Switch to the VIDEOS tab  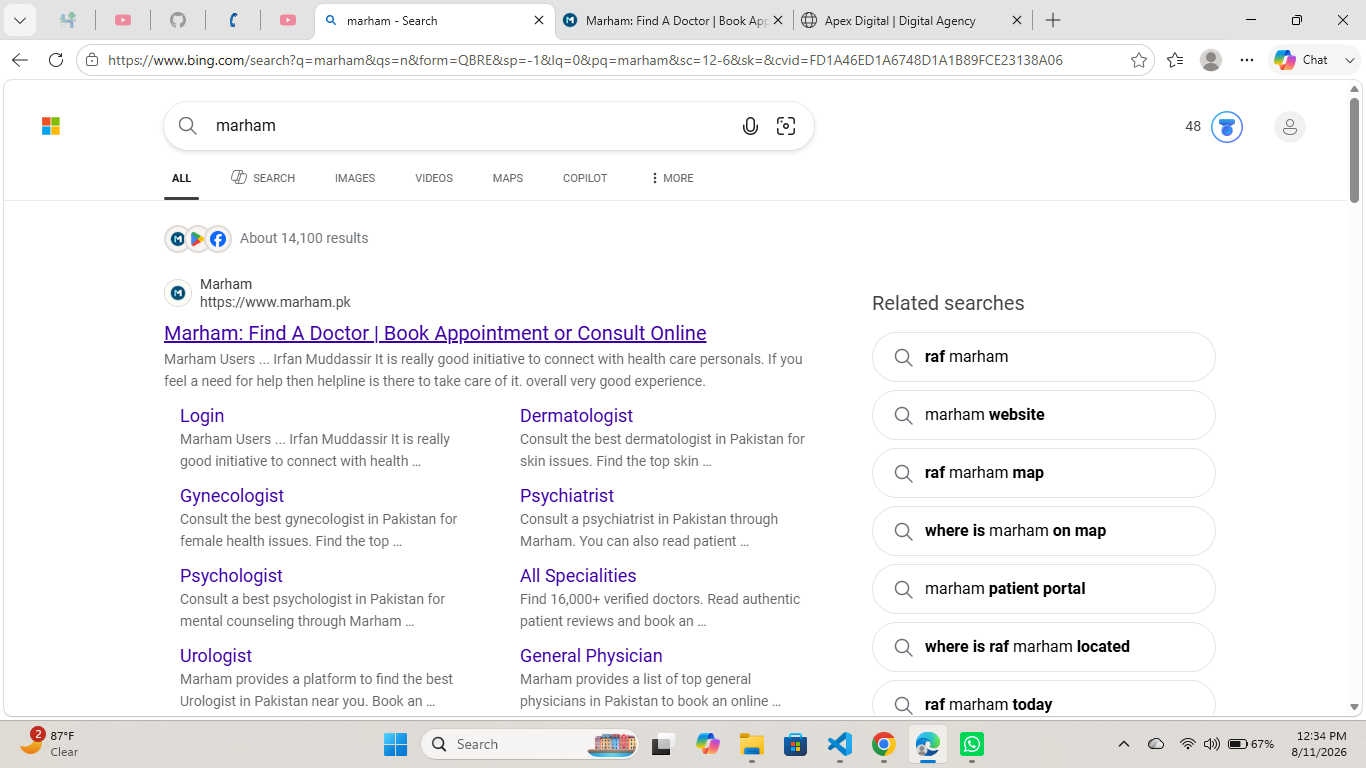pyautogui.click(x=434, y=178)
